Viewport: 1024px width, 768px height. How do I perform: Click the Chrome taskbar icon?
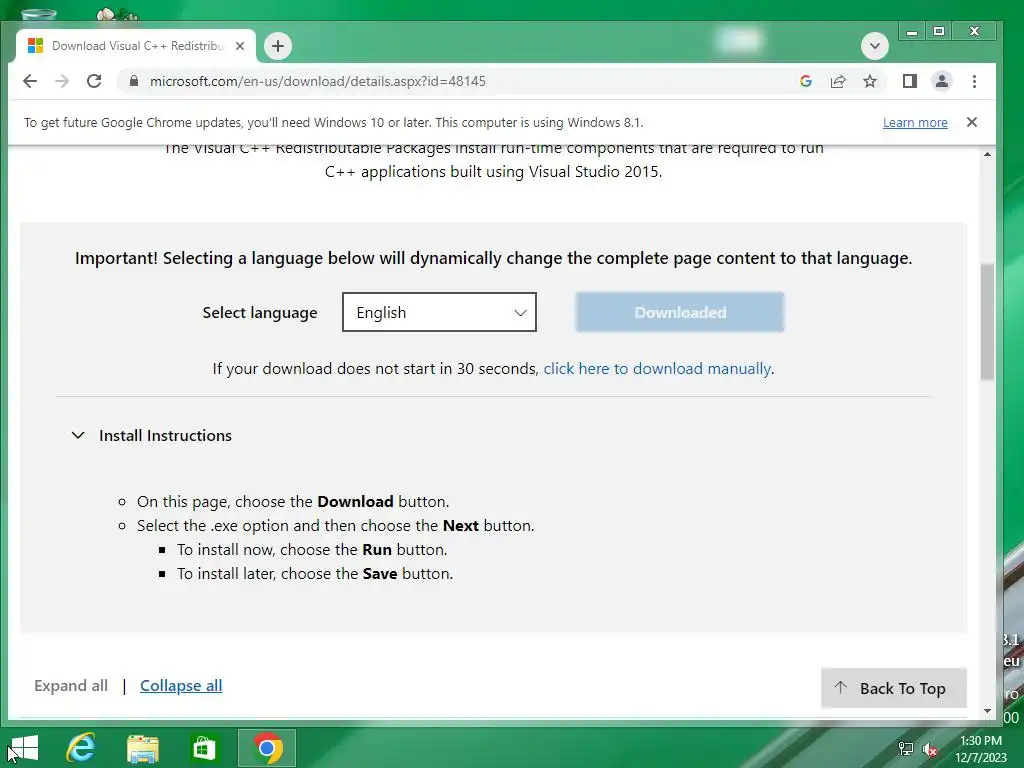[x=267, y=748]
